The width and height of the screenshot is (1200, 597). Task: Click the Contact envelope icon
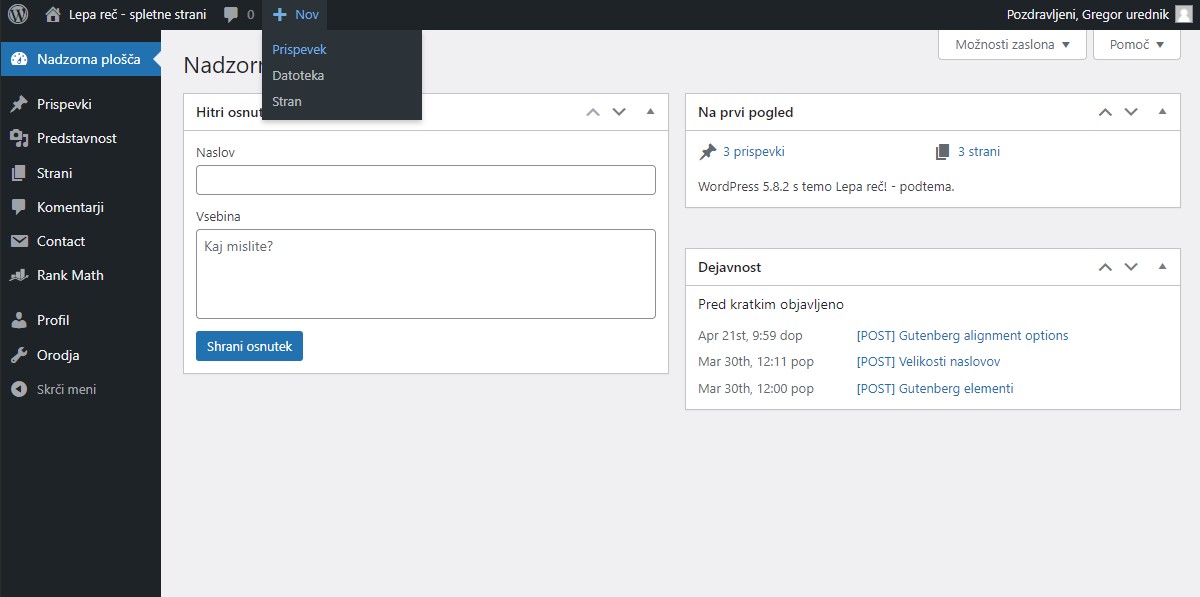click(x=18, y=241)
